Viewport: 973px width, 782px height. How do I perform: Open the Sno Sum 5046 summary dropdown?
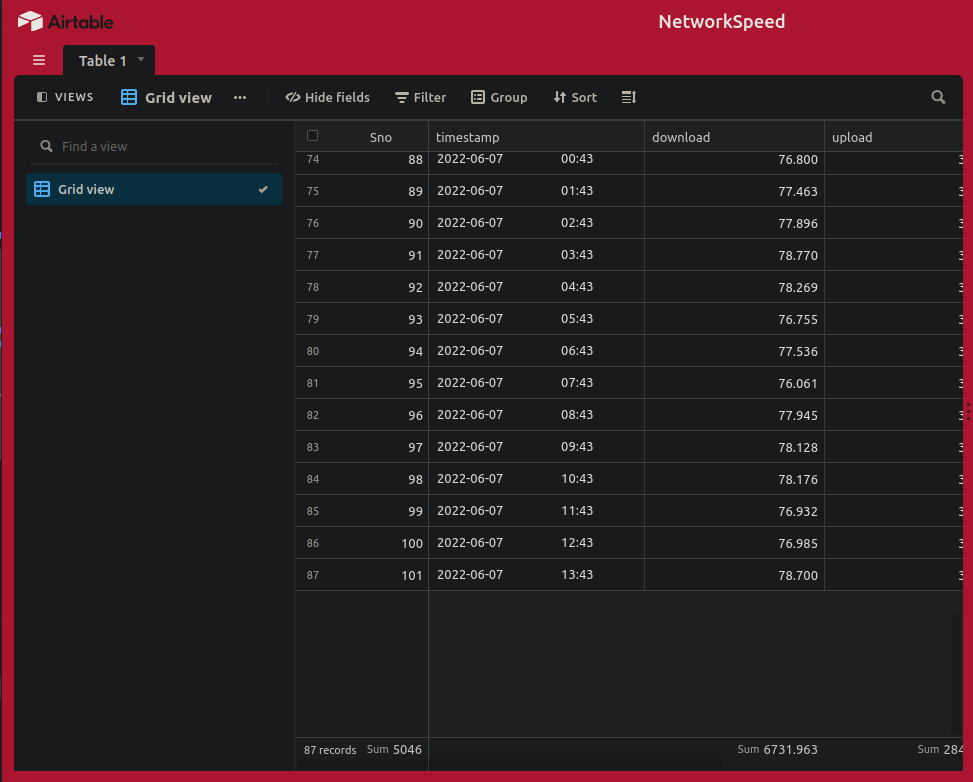tap(394, 750)
